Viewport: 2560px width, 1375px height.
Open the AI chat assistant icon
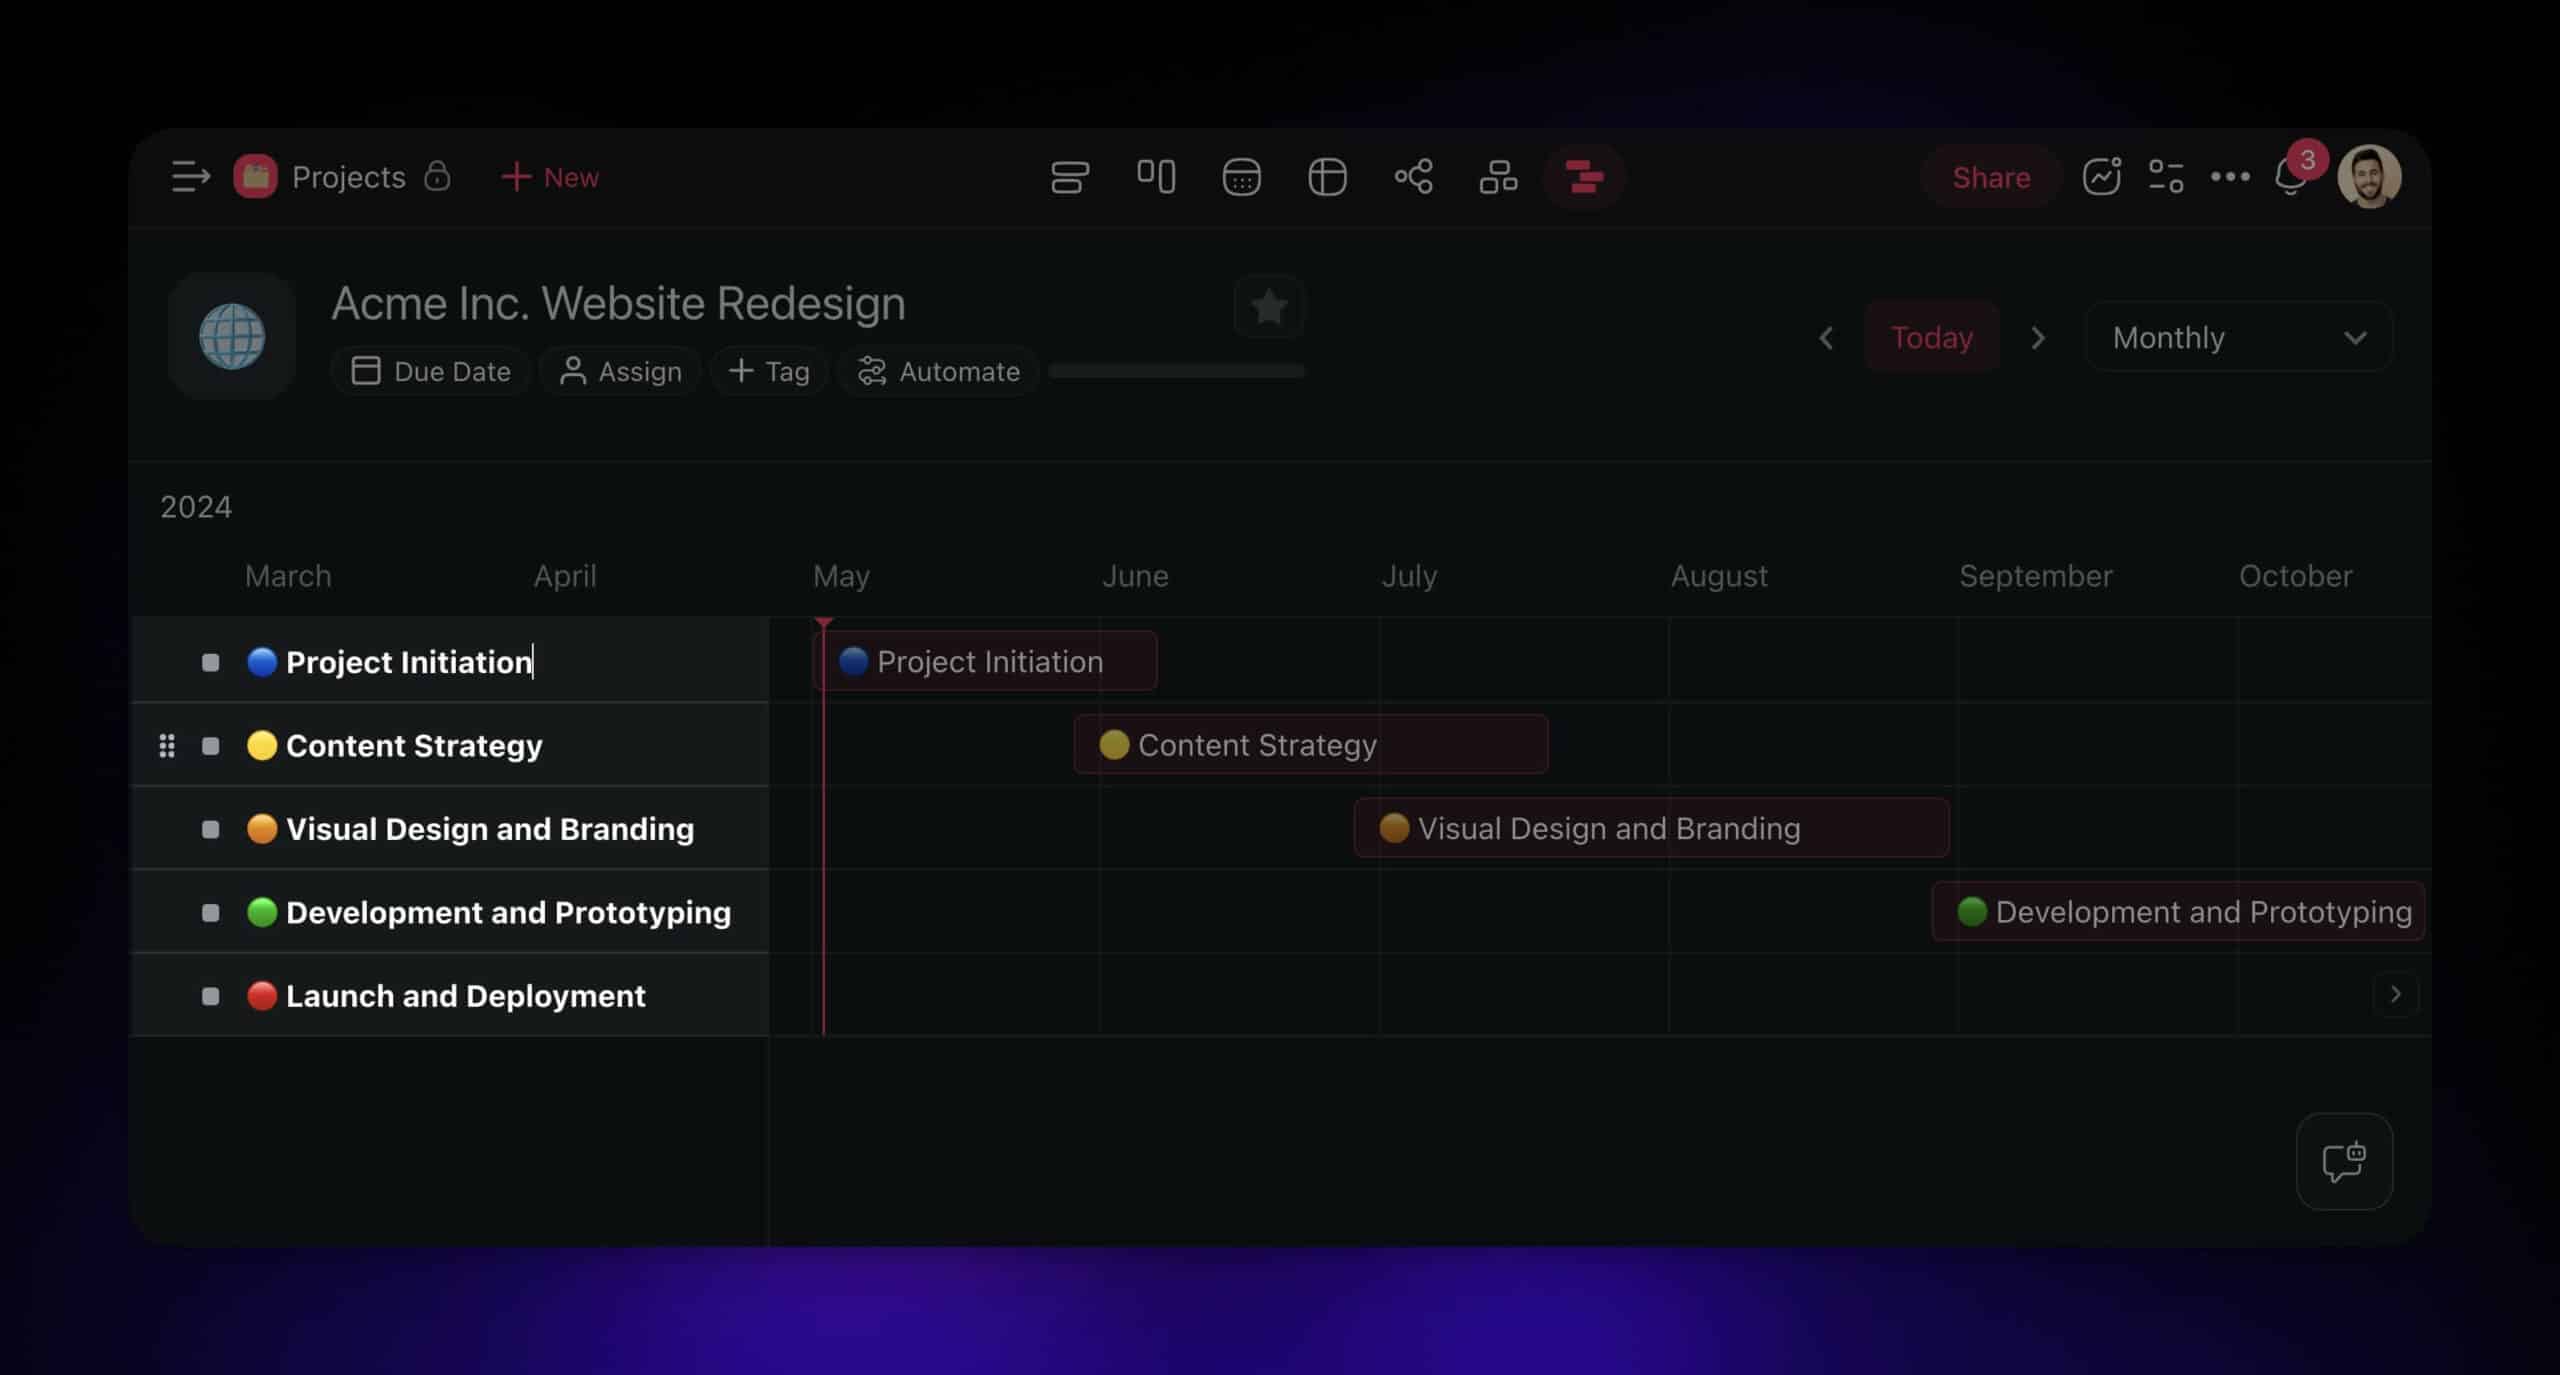coord(2343,1161)
